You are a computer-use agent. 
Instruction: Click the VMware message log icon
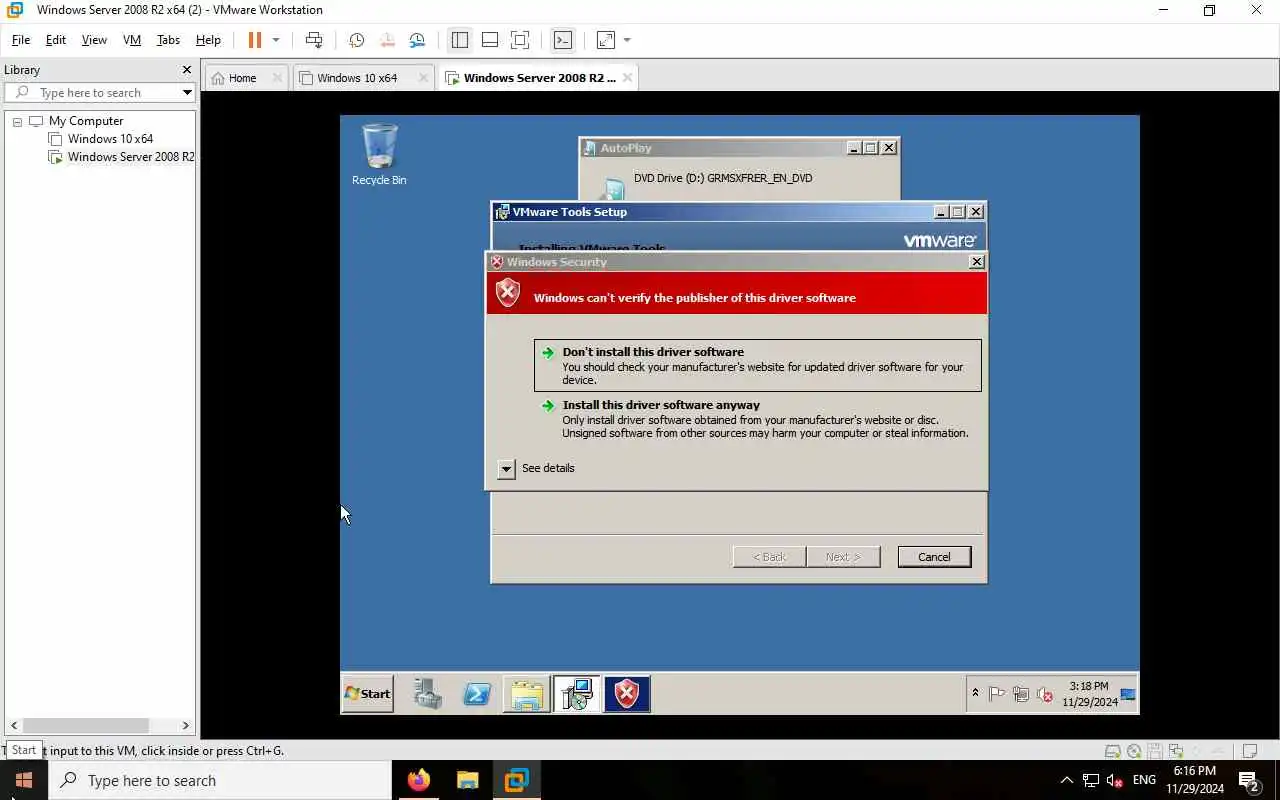tap(1249, 751)
